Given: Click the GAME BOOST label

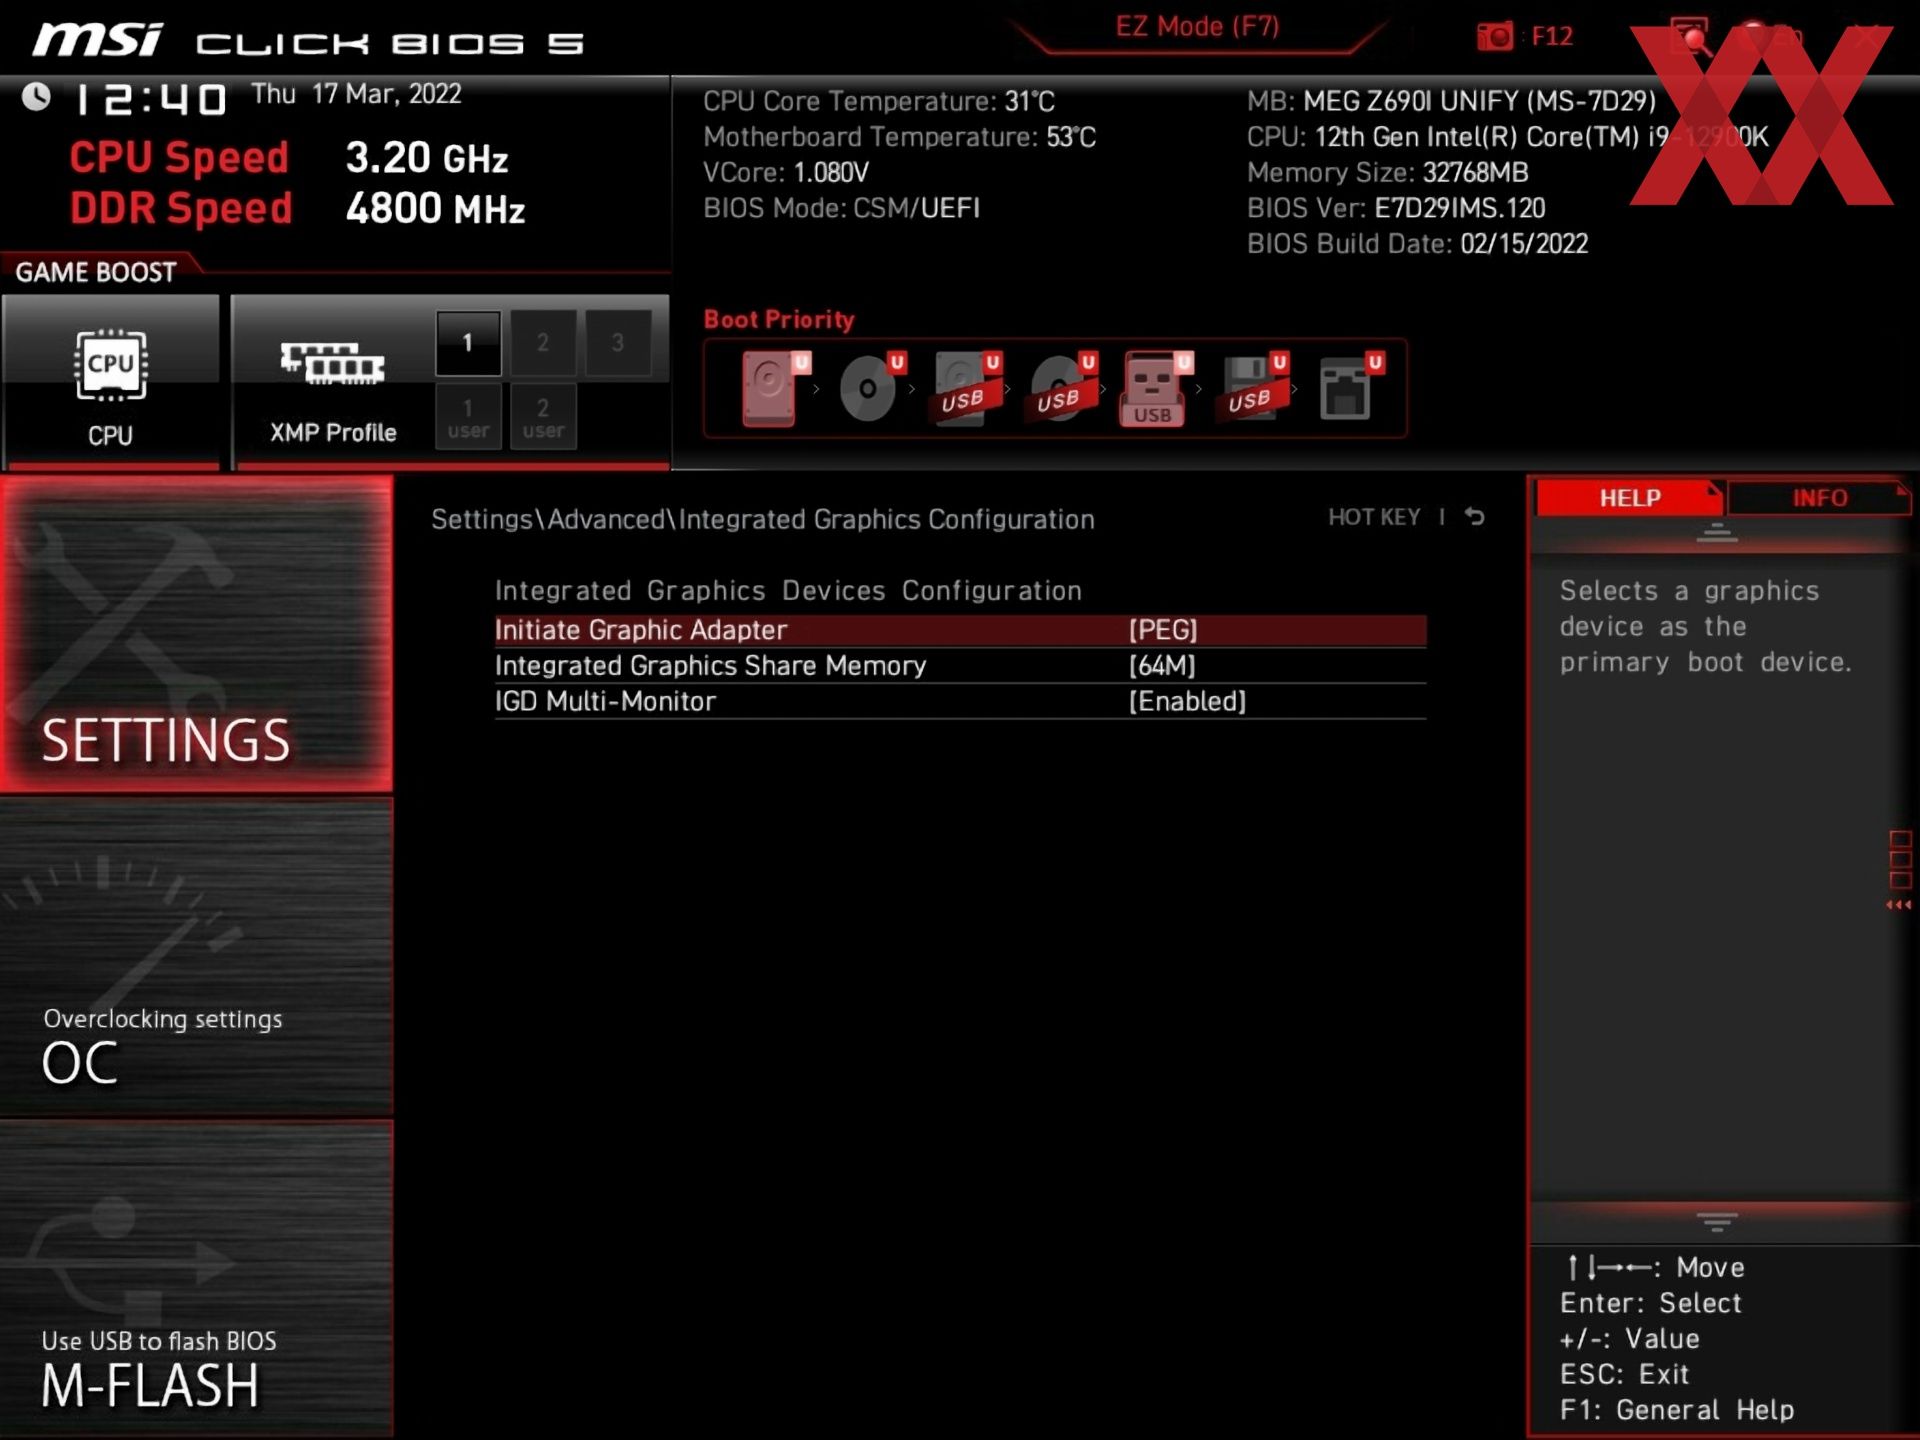Looking at the screenshot, I should 96,272.
